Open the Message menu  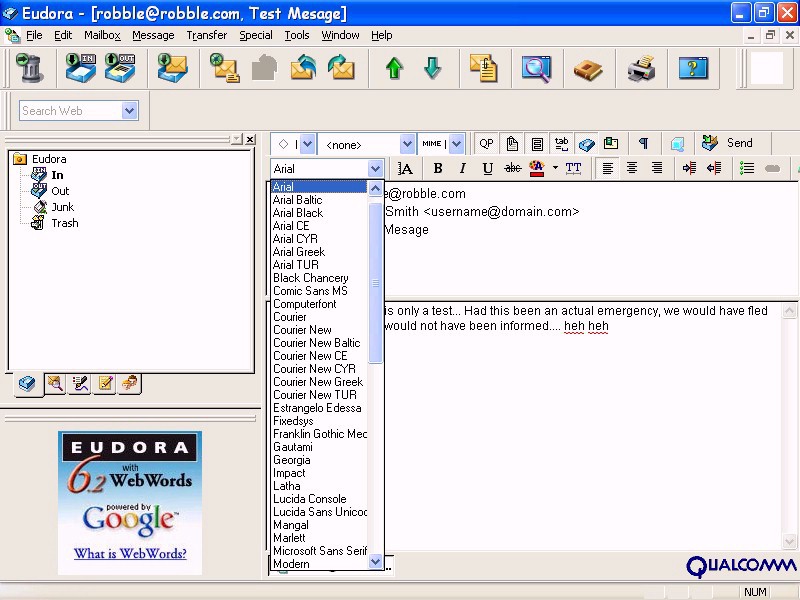coord(153,35)
